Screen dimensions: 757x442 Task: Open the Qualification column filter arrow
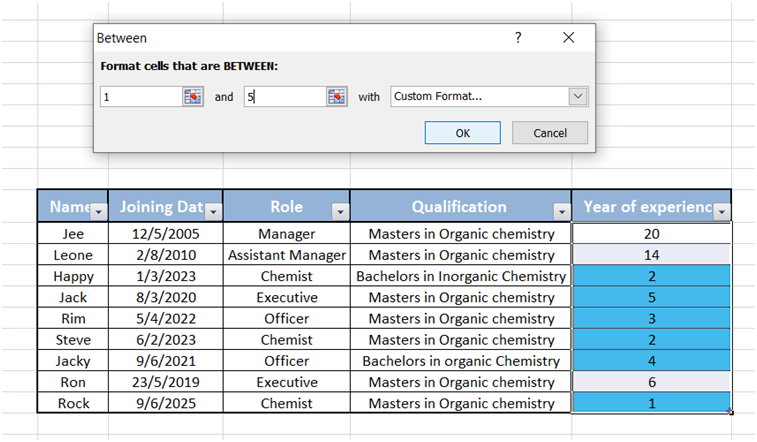[x=561, y=211]
